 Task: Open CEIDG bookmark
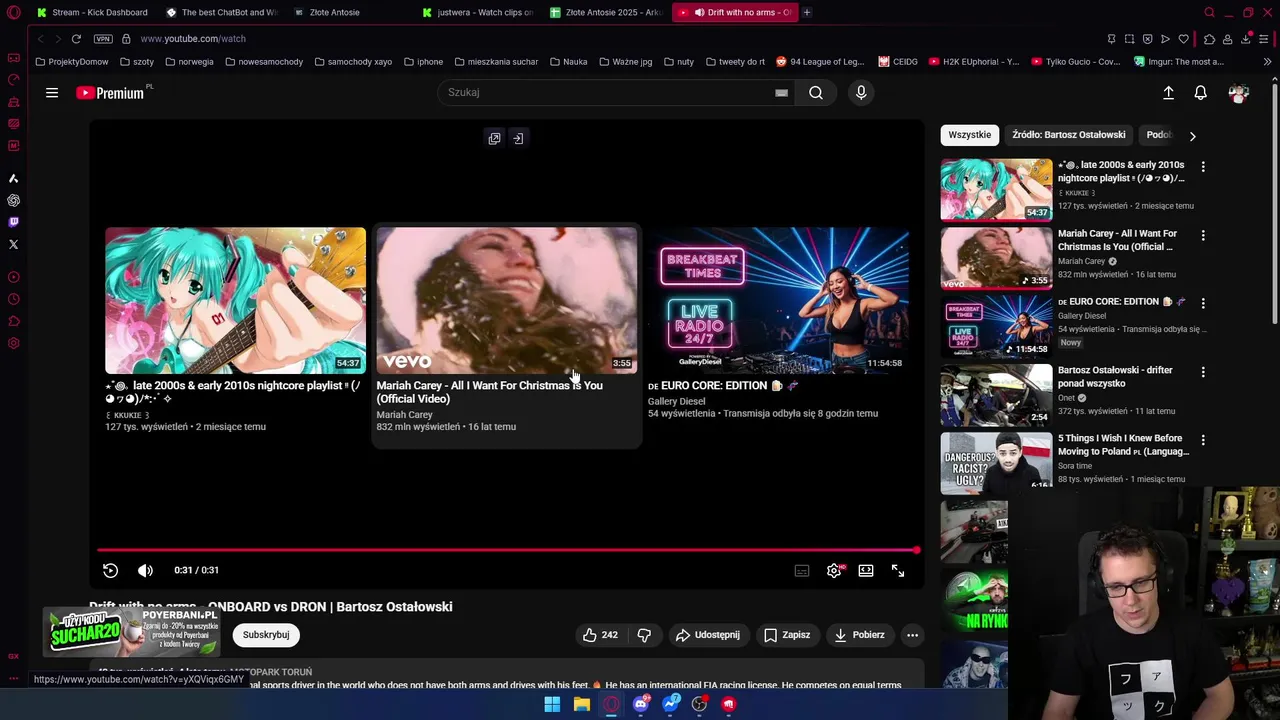click(x=898, y=62)
